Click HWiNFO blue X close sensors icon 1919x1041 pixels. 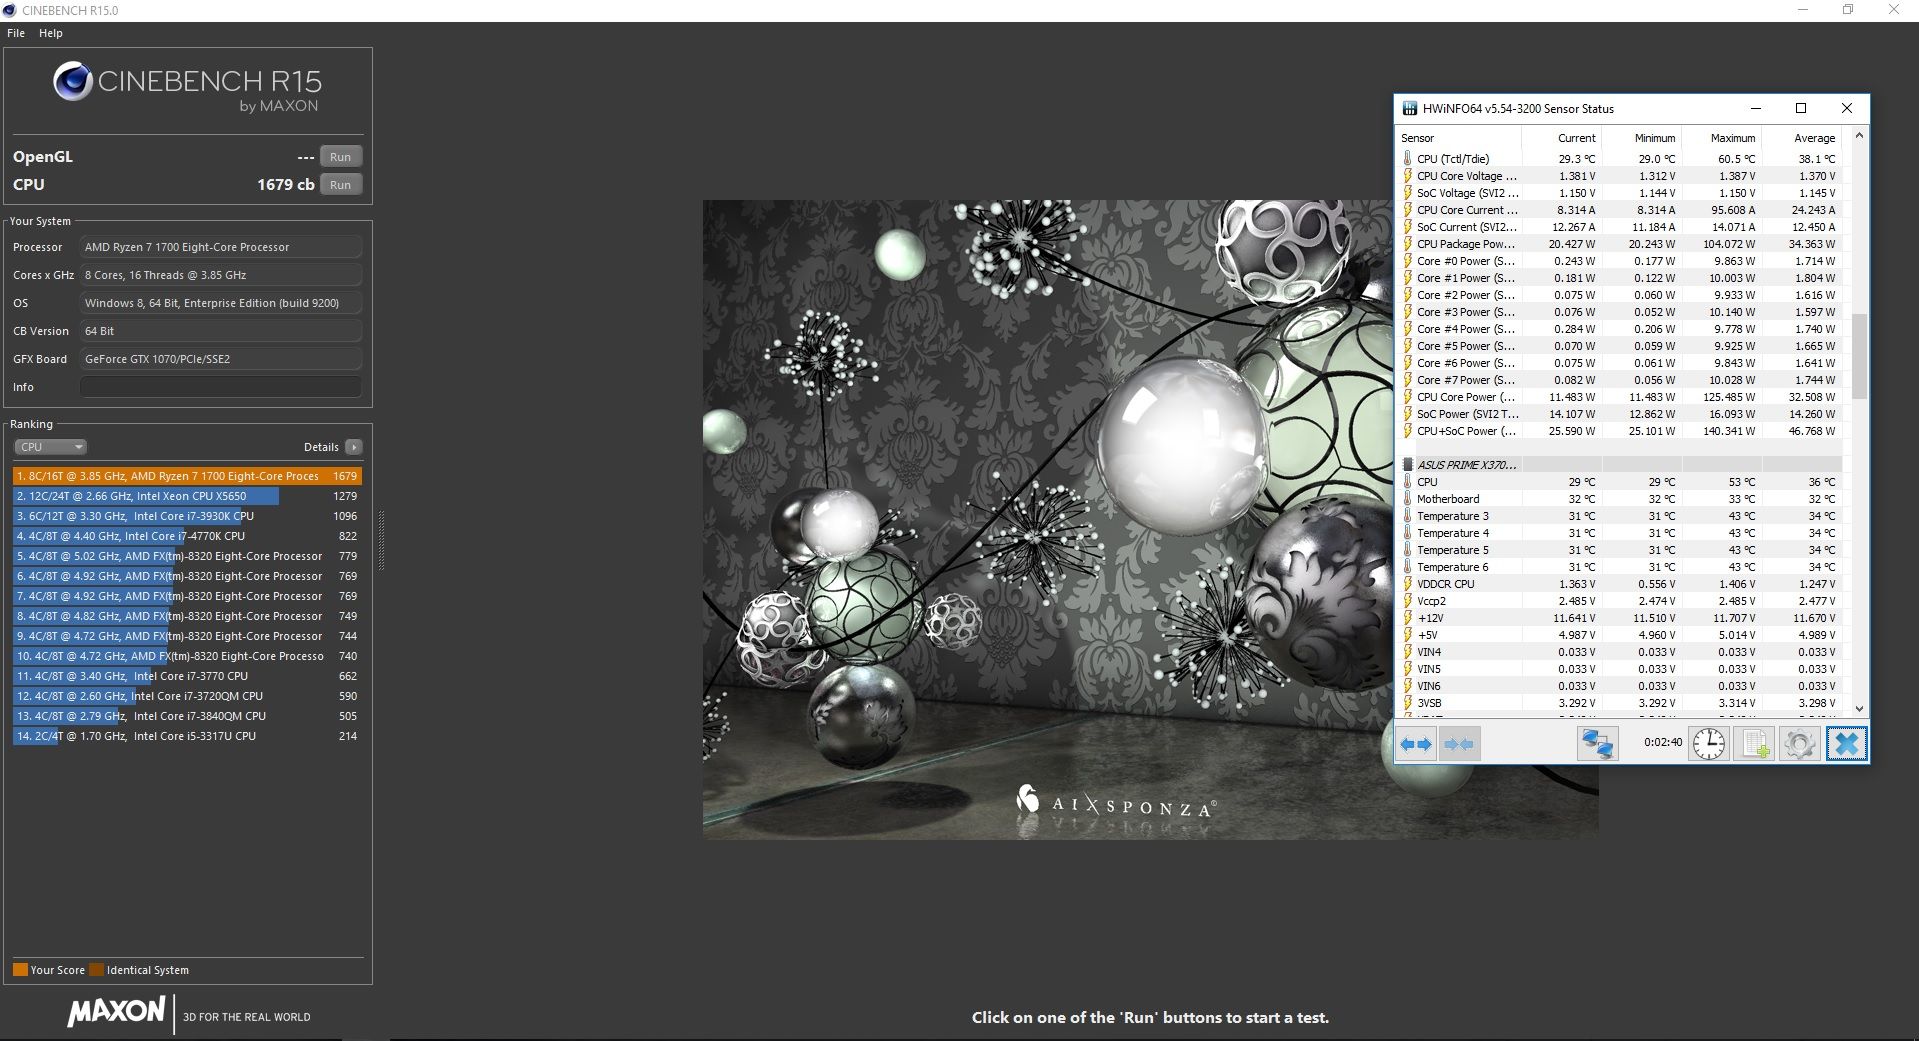1846,744
